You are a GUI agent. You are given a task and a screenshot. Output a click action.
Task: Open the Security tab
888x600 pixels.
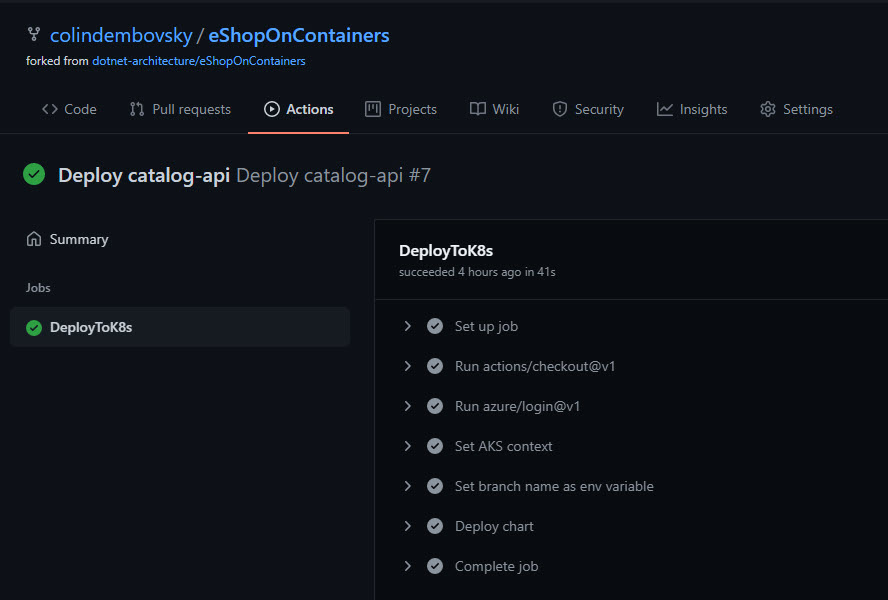[x=588, y=109]
